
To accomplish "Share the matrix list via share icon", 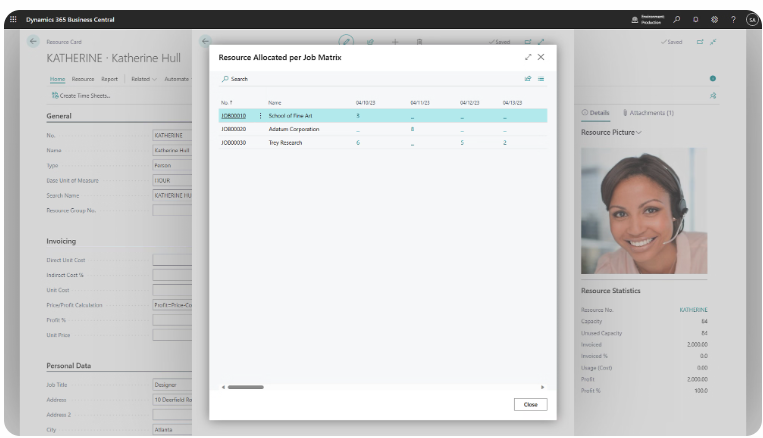I will (x=527, y=78).
